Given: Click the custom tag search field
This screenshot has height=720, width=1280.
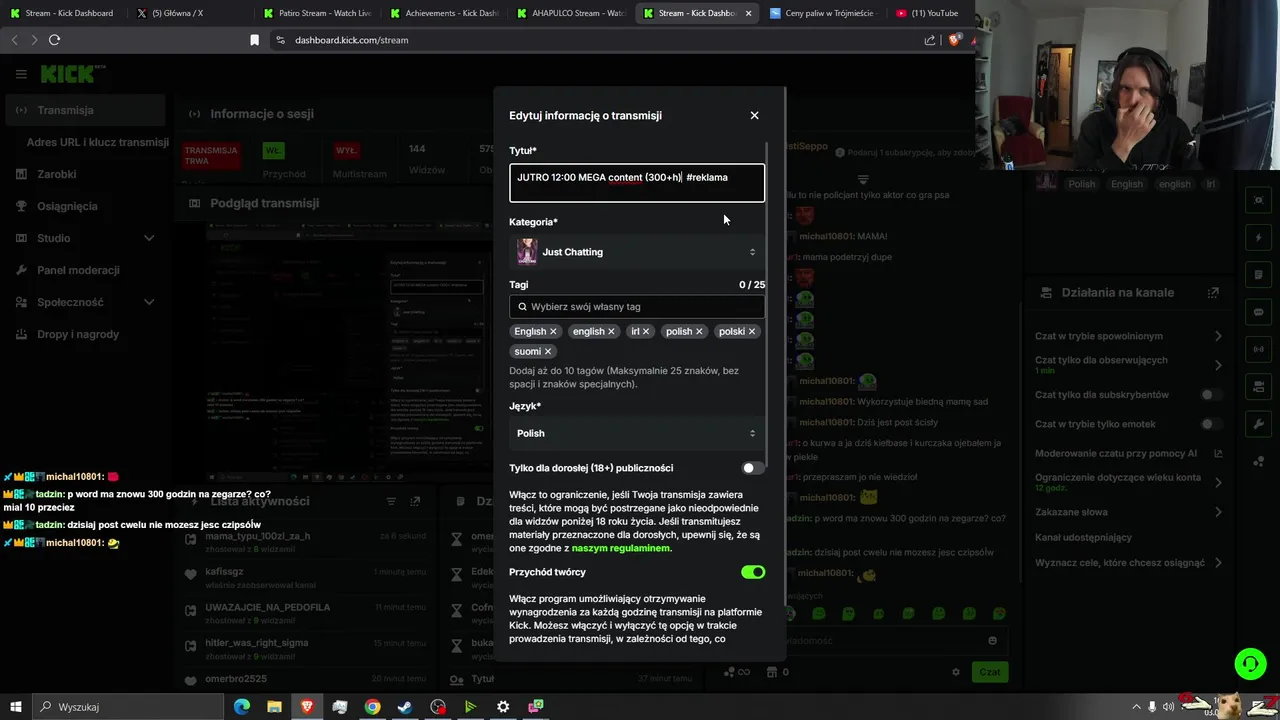Looking at the screenshot, I should pyautogui.click(x=637, y=307).
